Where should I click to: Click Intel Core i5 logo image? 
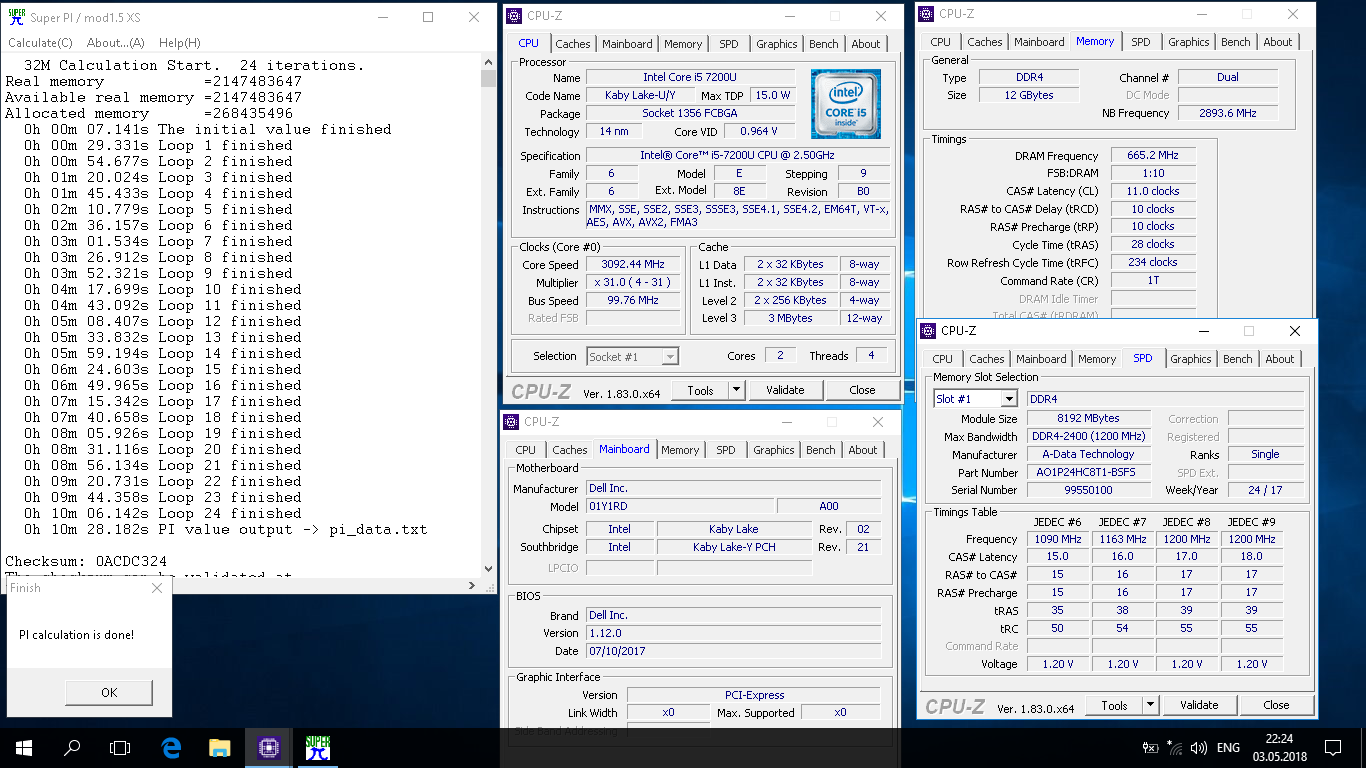846,103
